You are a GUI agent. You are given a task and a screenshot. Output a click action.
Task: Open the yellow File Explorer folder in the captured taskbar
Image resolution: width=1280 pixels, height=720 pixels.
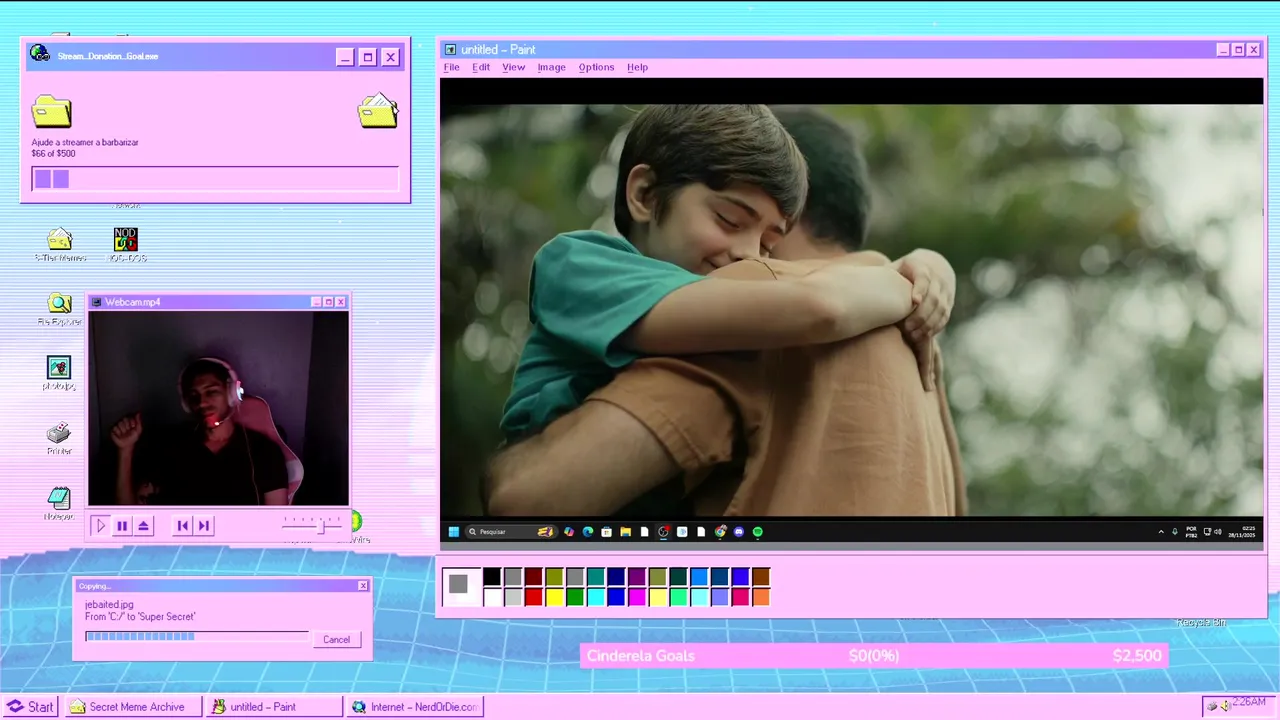coord(626,532)
